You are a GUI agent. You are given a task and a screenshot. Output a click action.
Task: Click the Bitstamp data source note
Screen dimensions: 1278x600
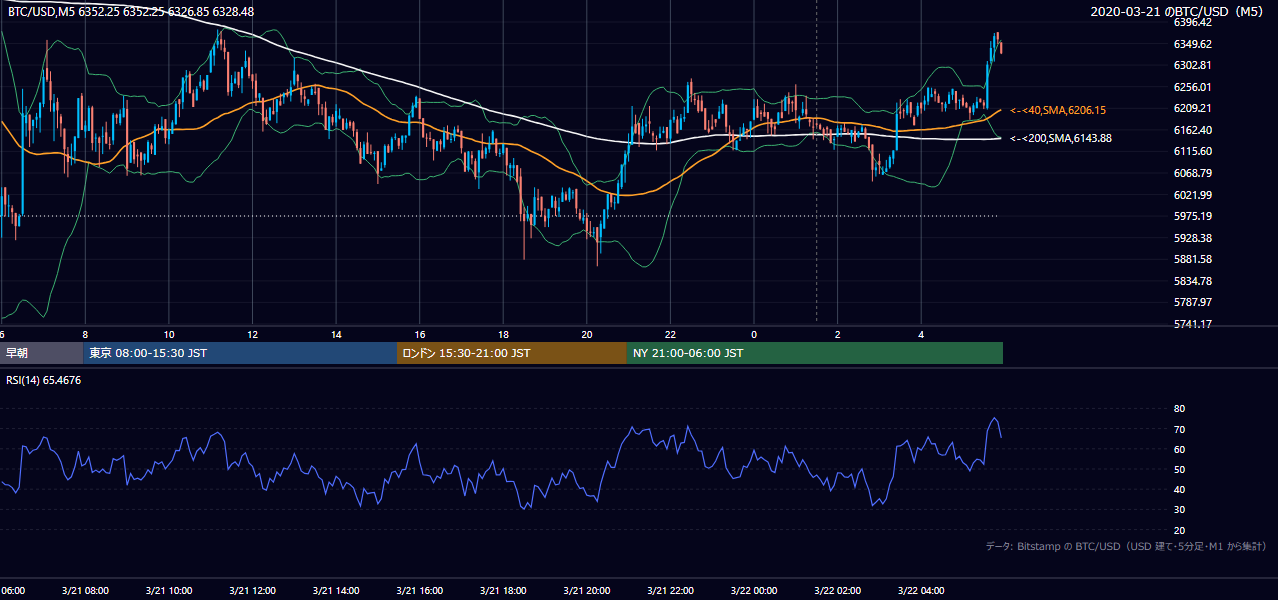pyautogui.click(x=1126, y=546)
